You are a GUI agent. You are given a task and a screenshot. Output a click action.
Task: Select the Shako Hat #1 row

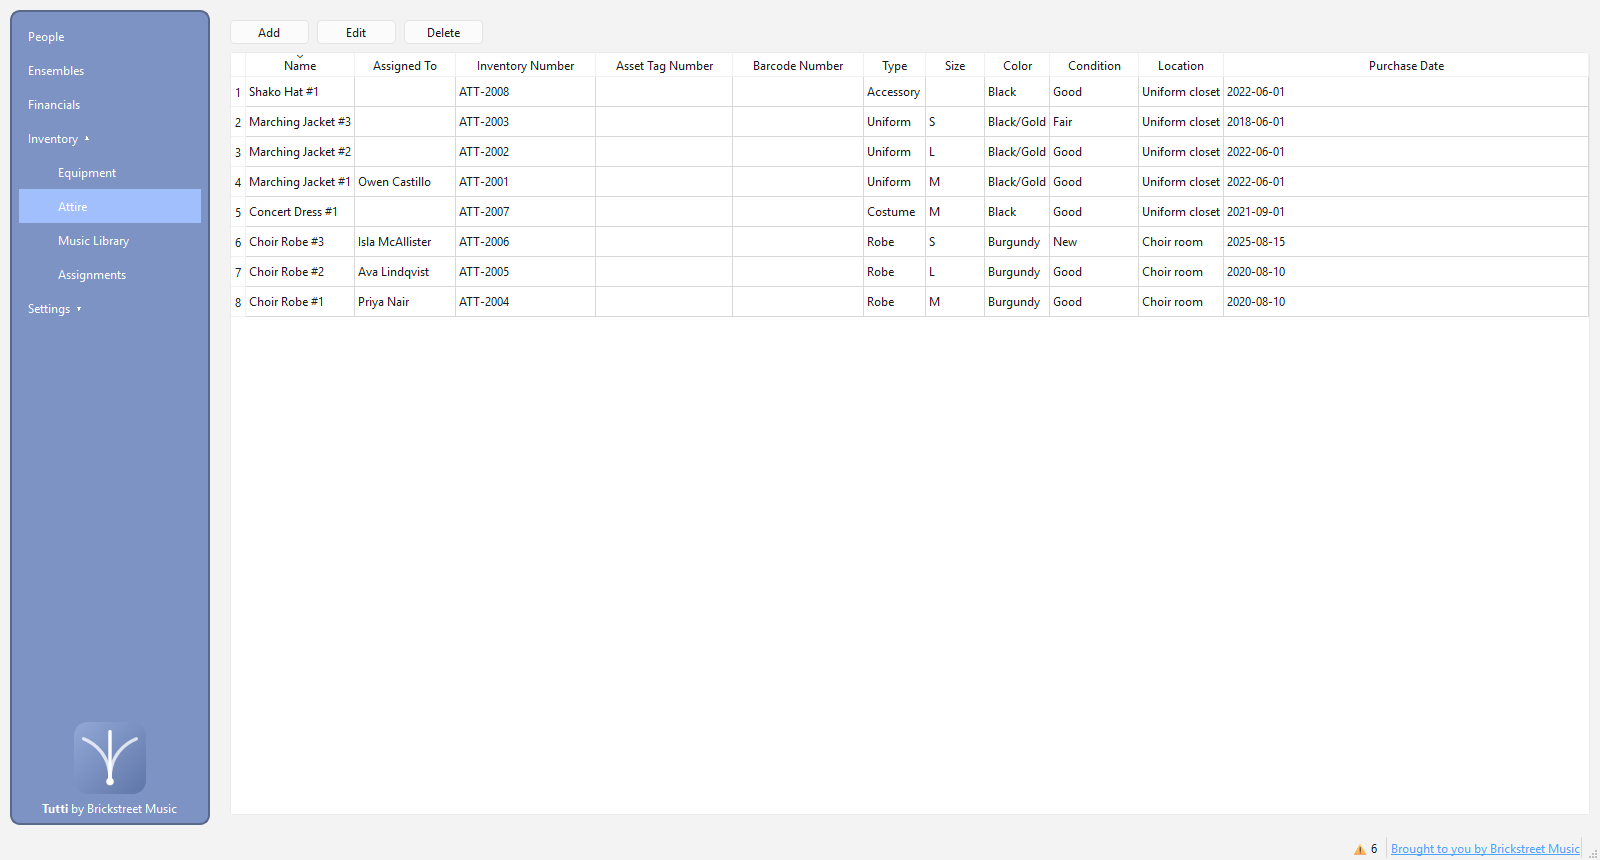(x=910, y=92)
